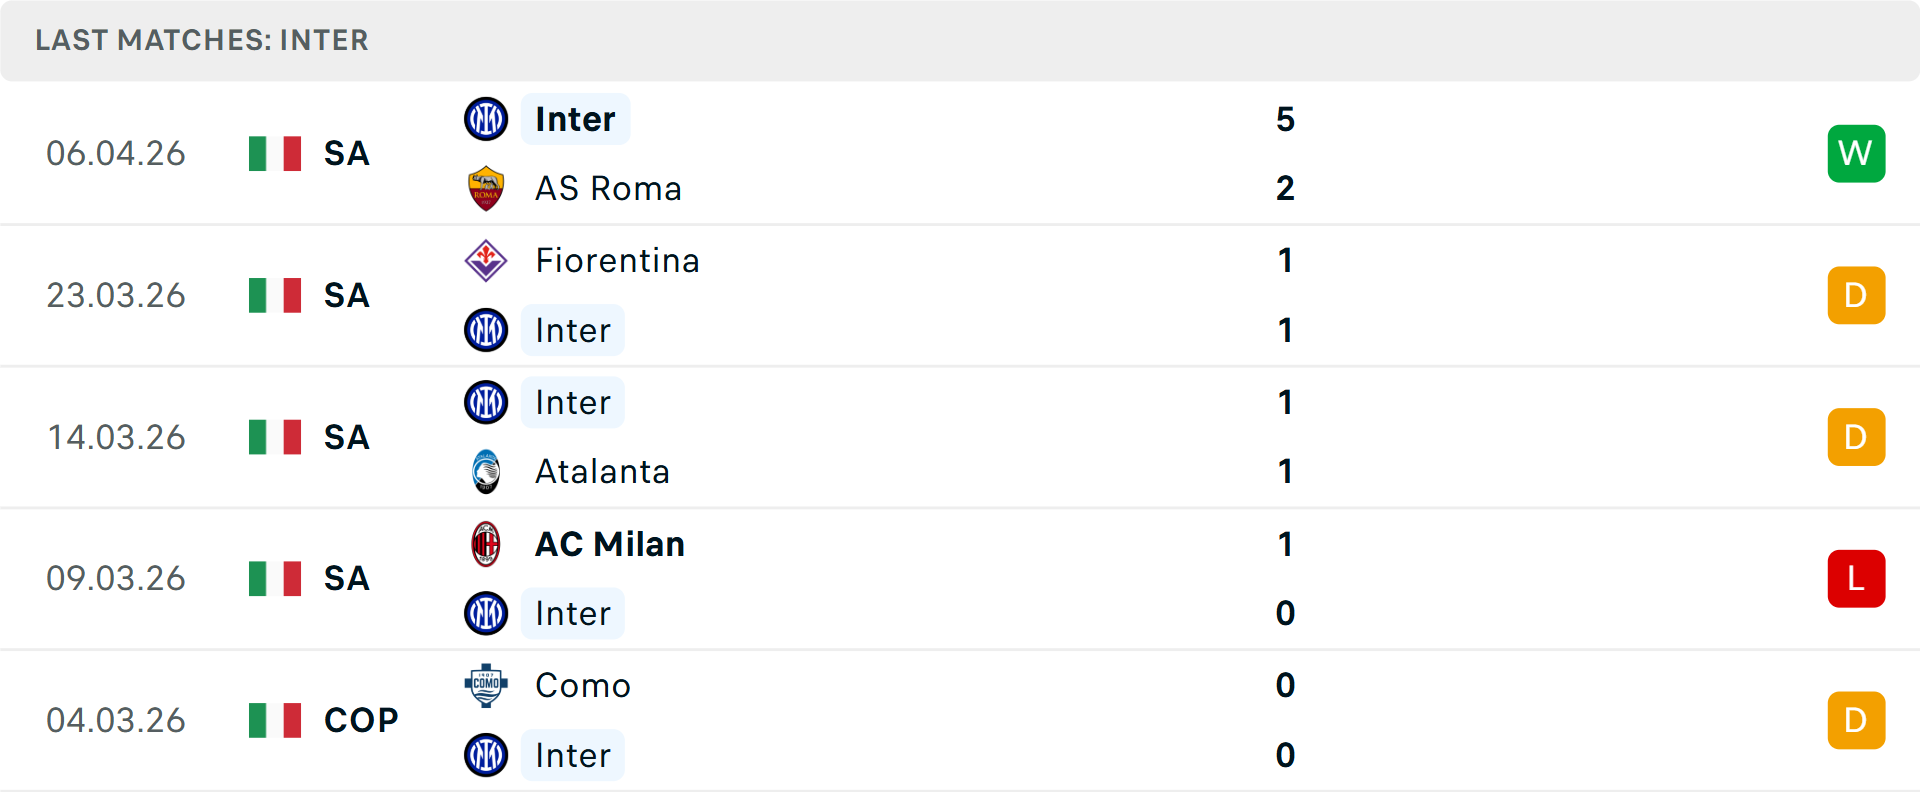
Task: Click the D badge on the Como match
Action: 1856,719
